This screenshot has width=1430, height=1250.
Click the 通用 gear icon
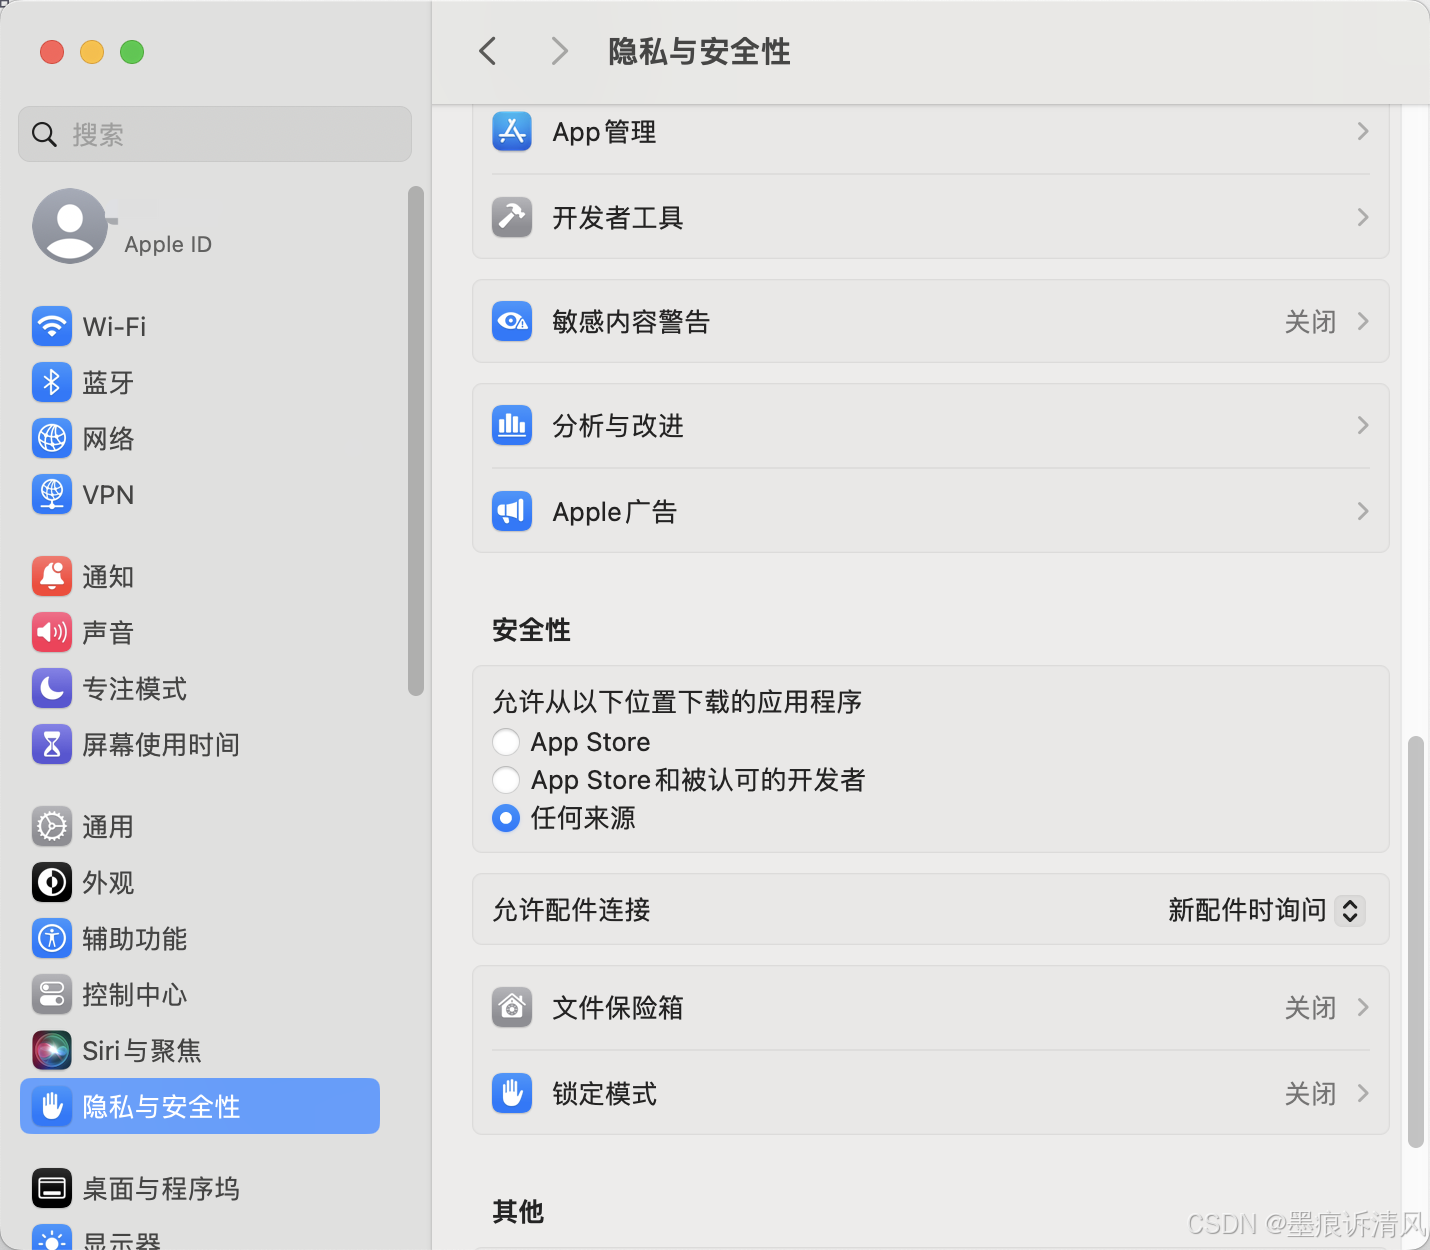[x=52, y=826]
